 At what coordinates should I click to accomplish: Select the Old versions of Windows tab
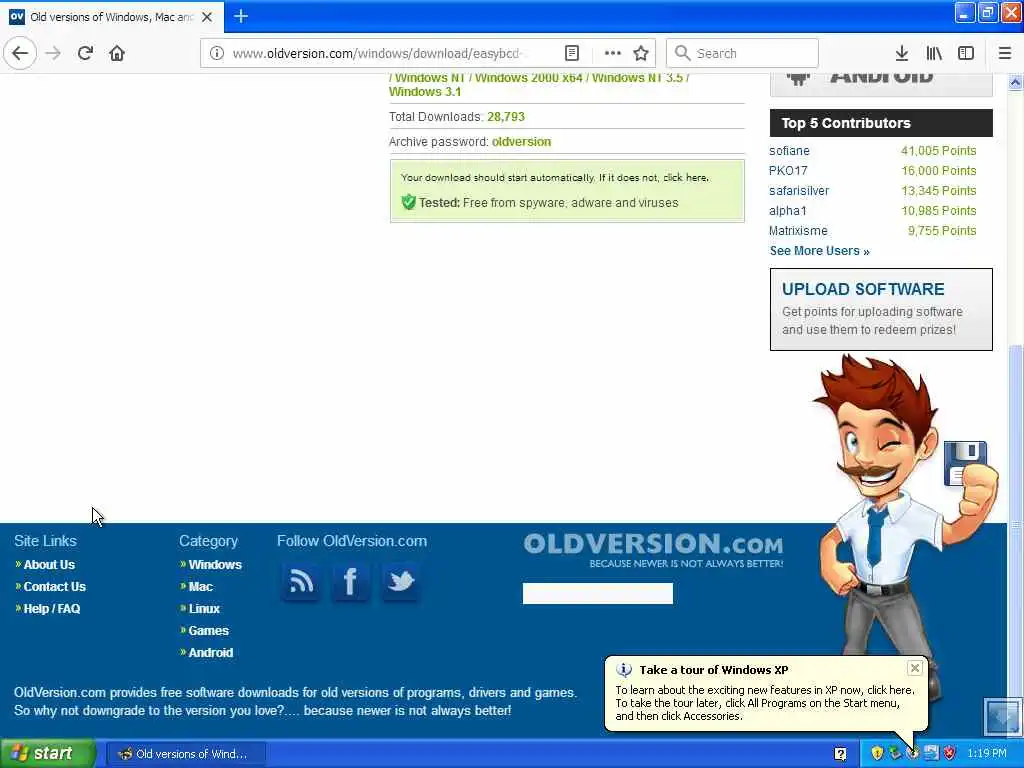tap(112, 17)
